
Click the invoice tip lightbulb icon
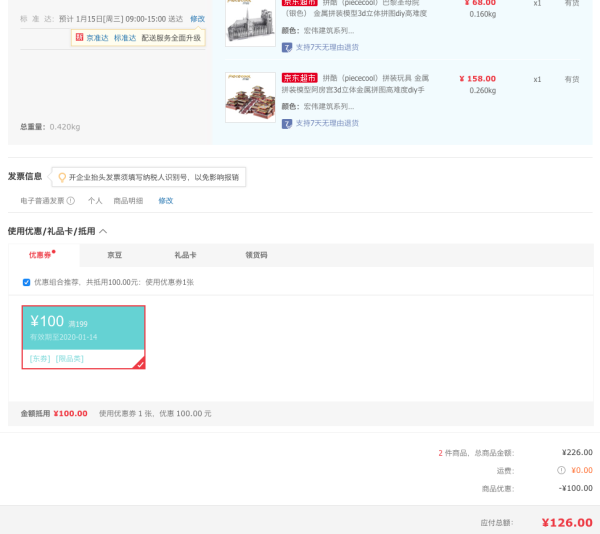pos(62,177)
